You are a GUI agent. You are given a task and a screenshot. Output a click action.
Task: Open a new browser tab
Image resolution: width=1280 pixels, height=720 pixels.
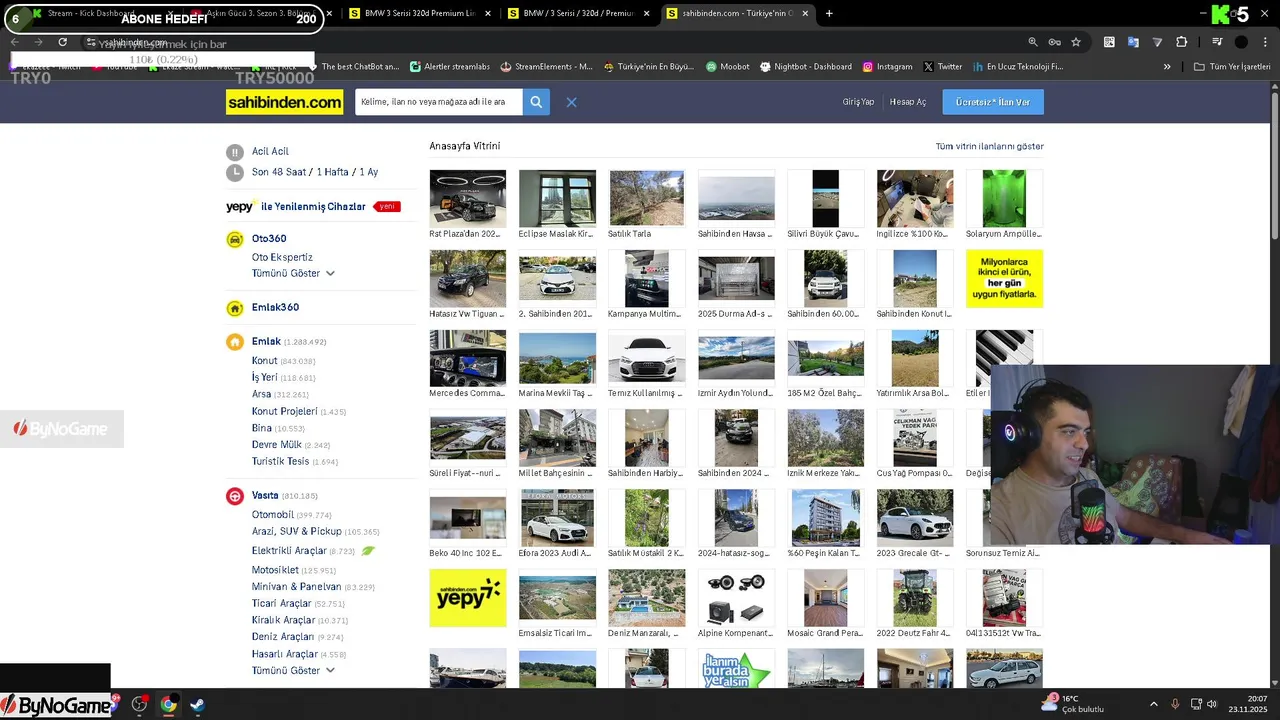pos(829,14)
